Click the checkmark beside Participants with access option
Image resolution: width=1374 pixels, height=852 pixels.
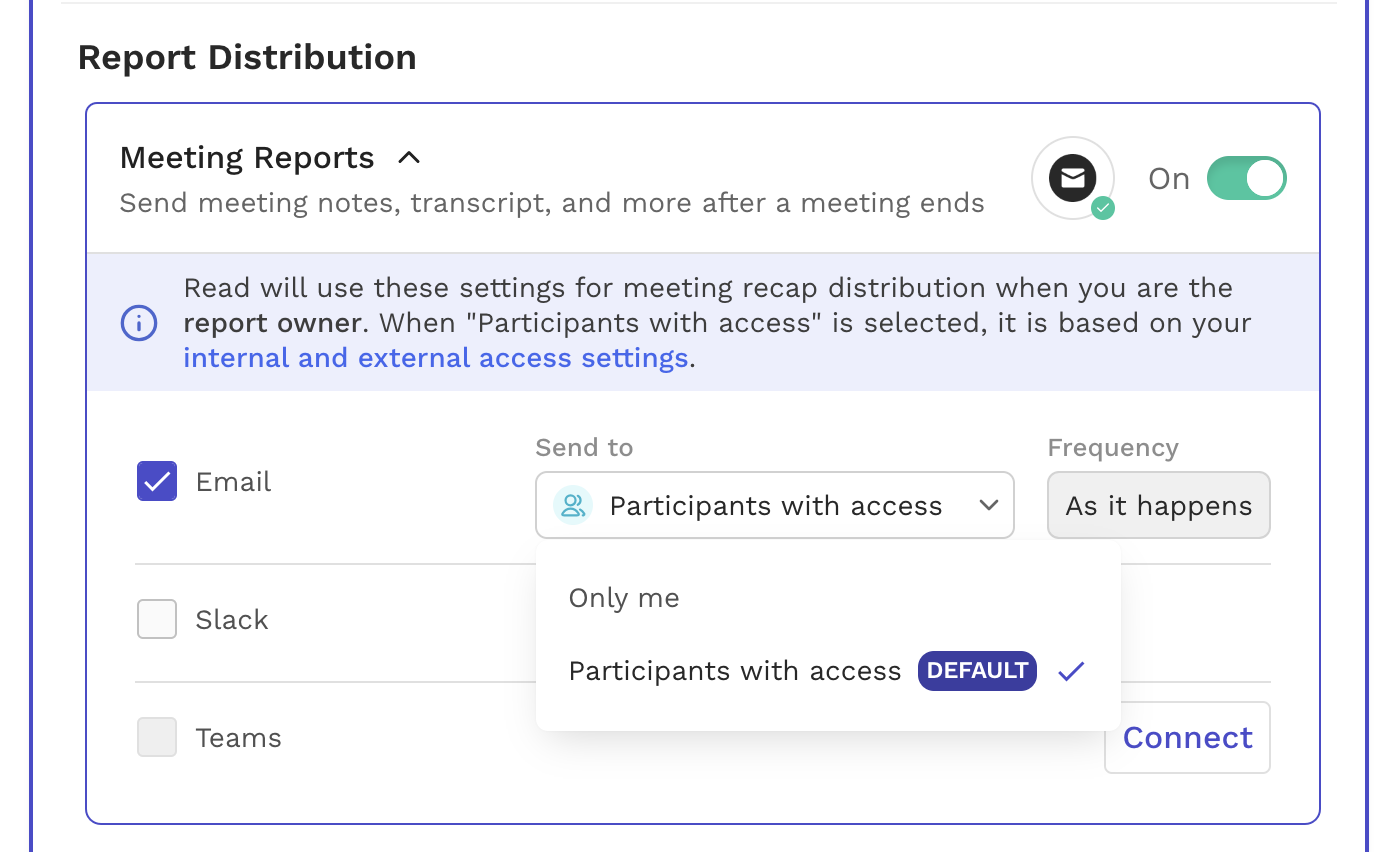pos(1070,671)
